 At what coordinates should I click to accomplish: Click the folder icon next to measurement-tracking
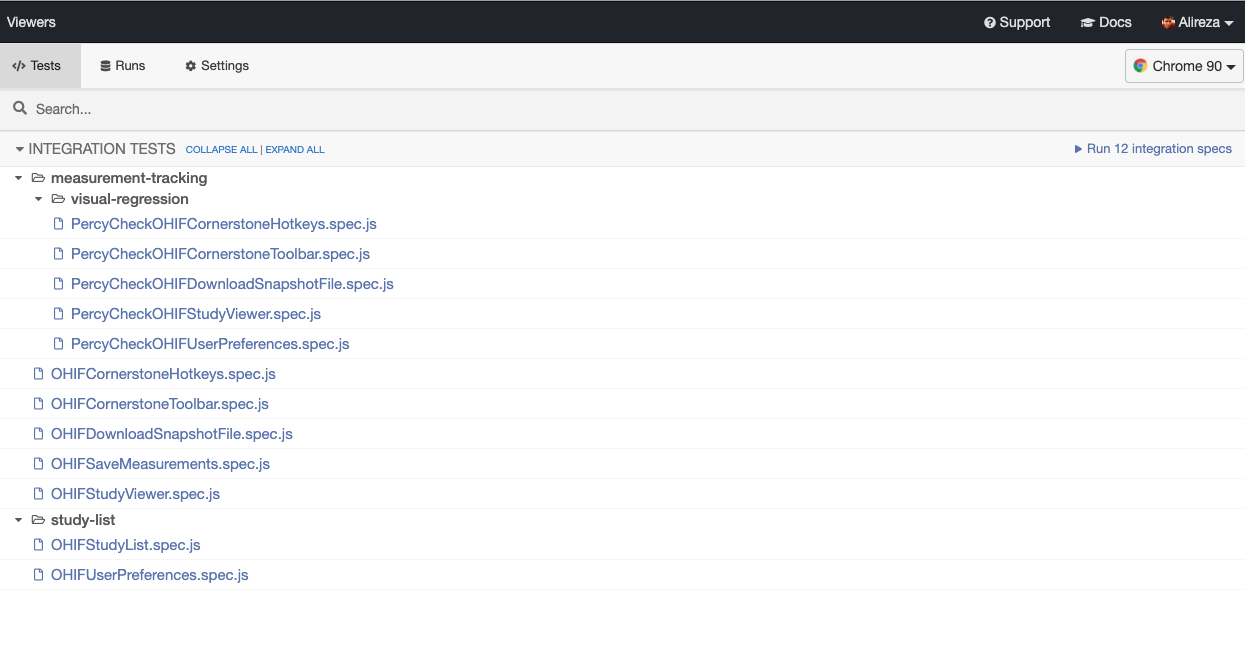pos(38,178)
